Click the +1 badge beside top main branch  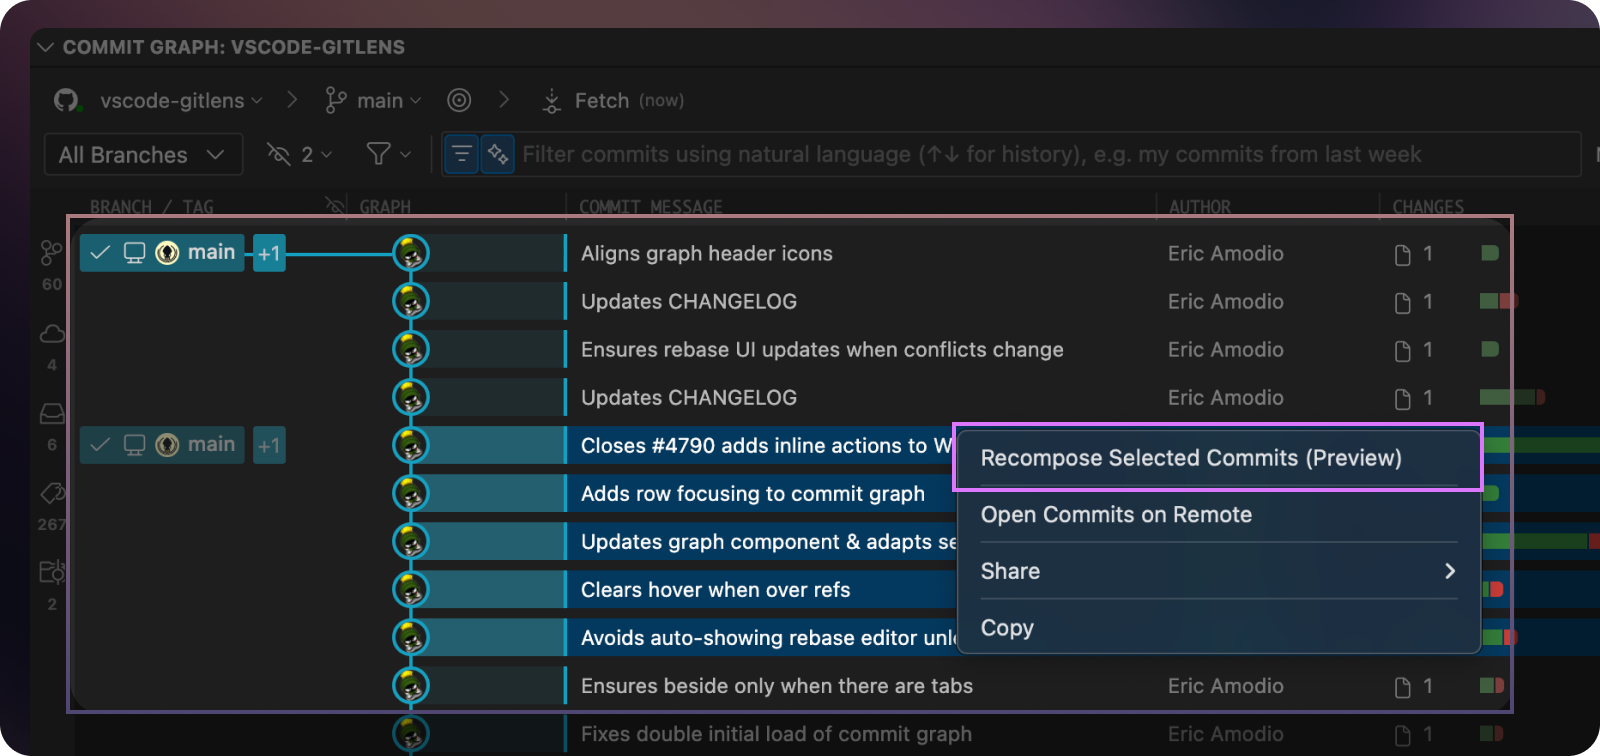click(269, 253)
